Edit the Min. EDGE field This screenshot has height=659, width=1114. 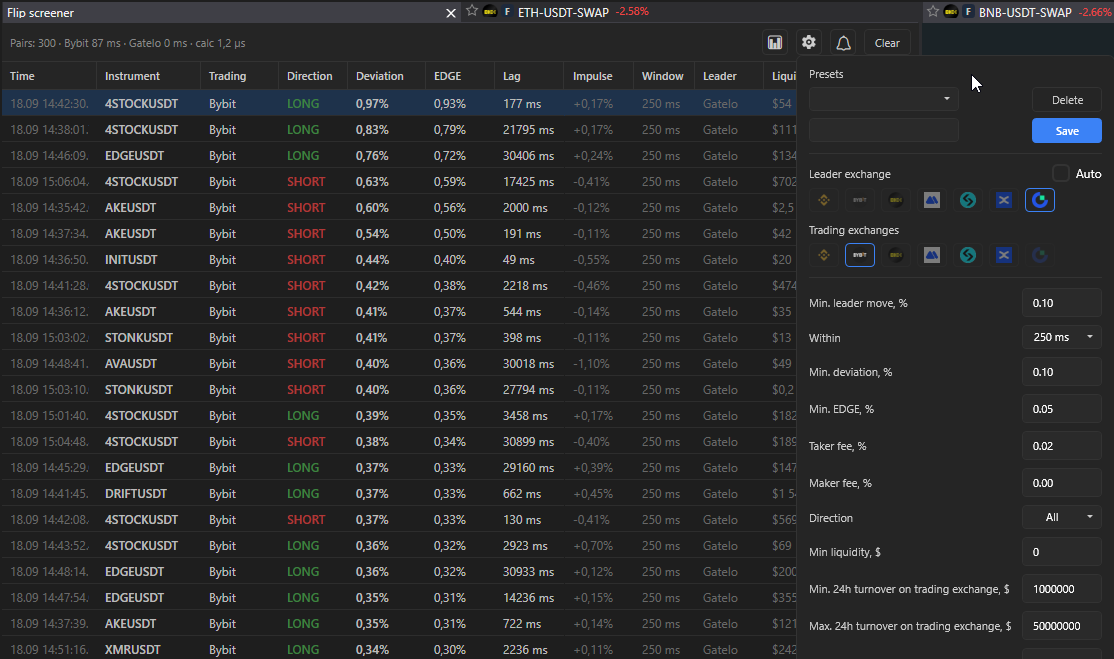click(x=1061, y=409)
